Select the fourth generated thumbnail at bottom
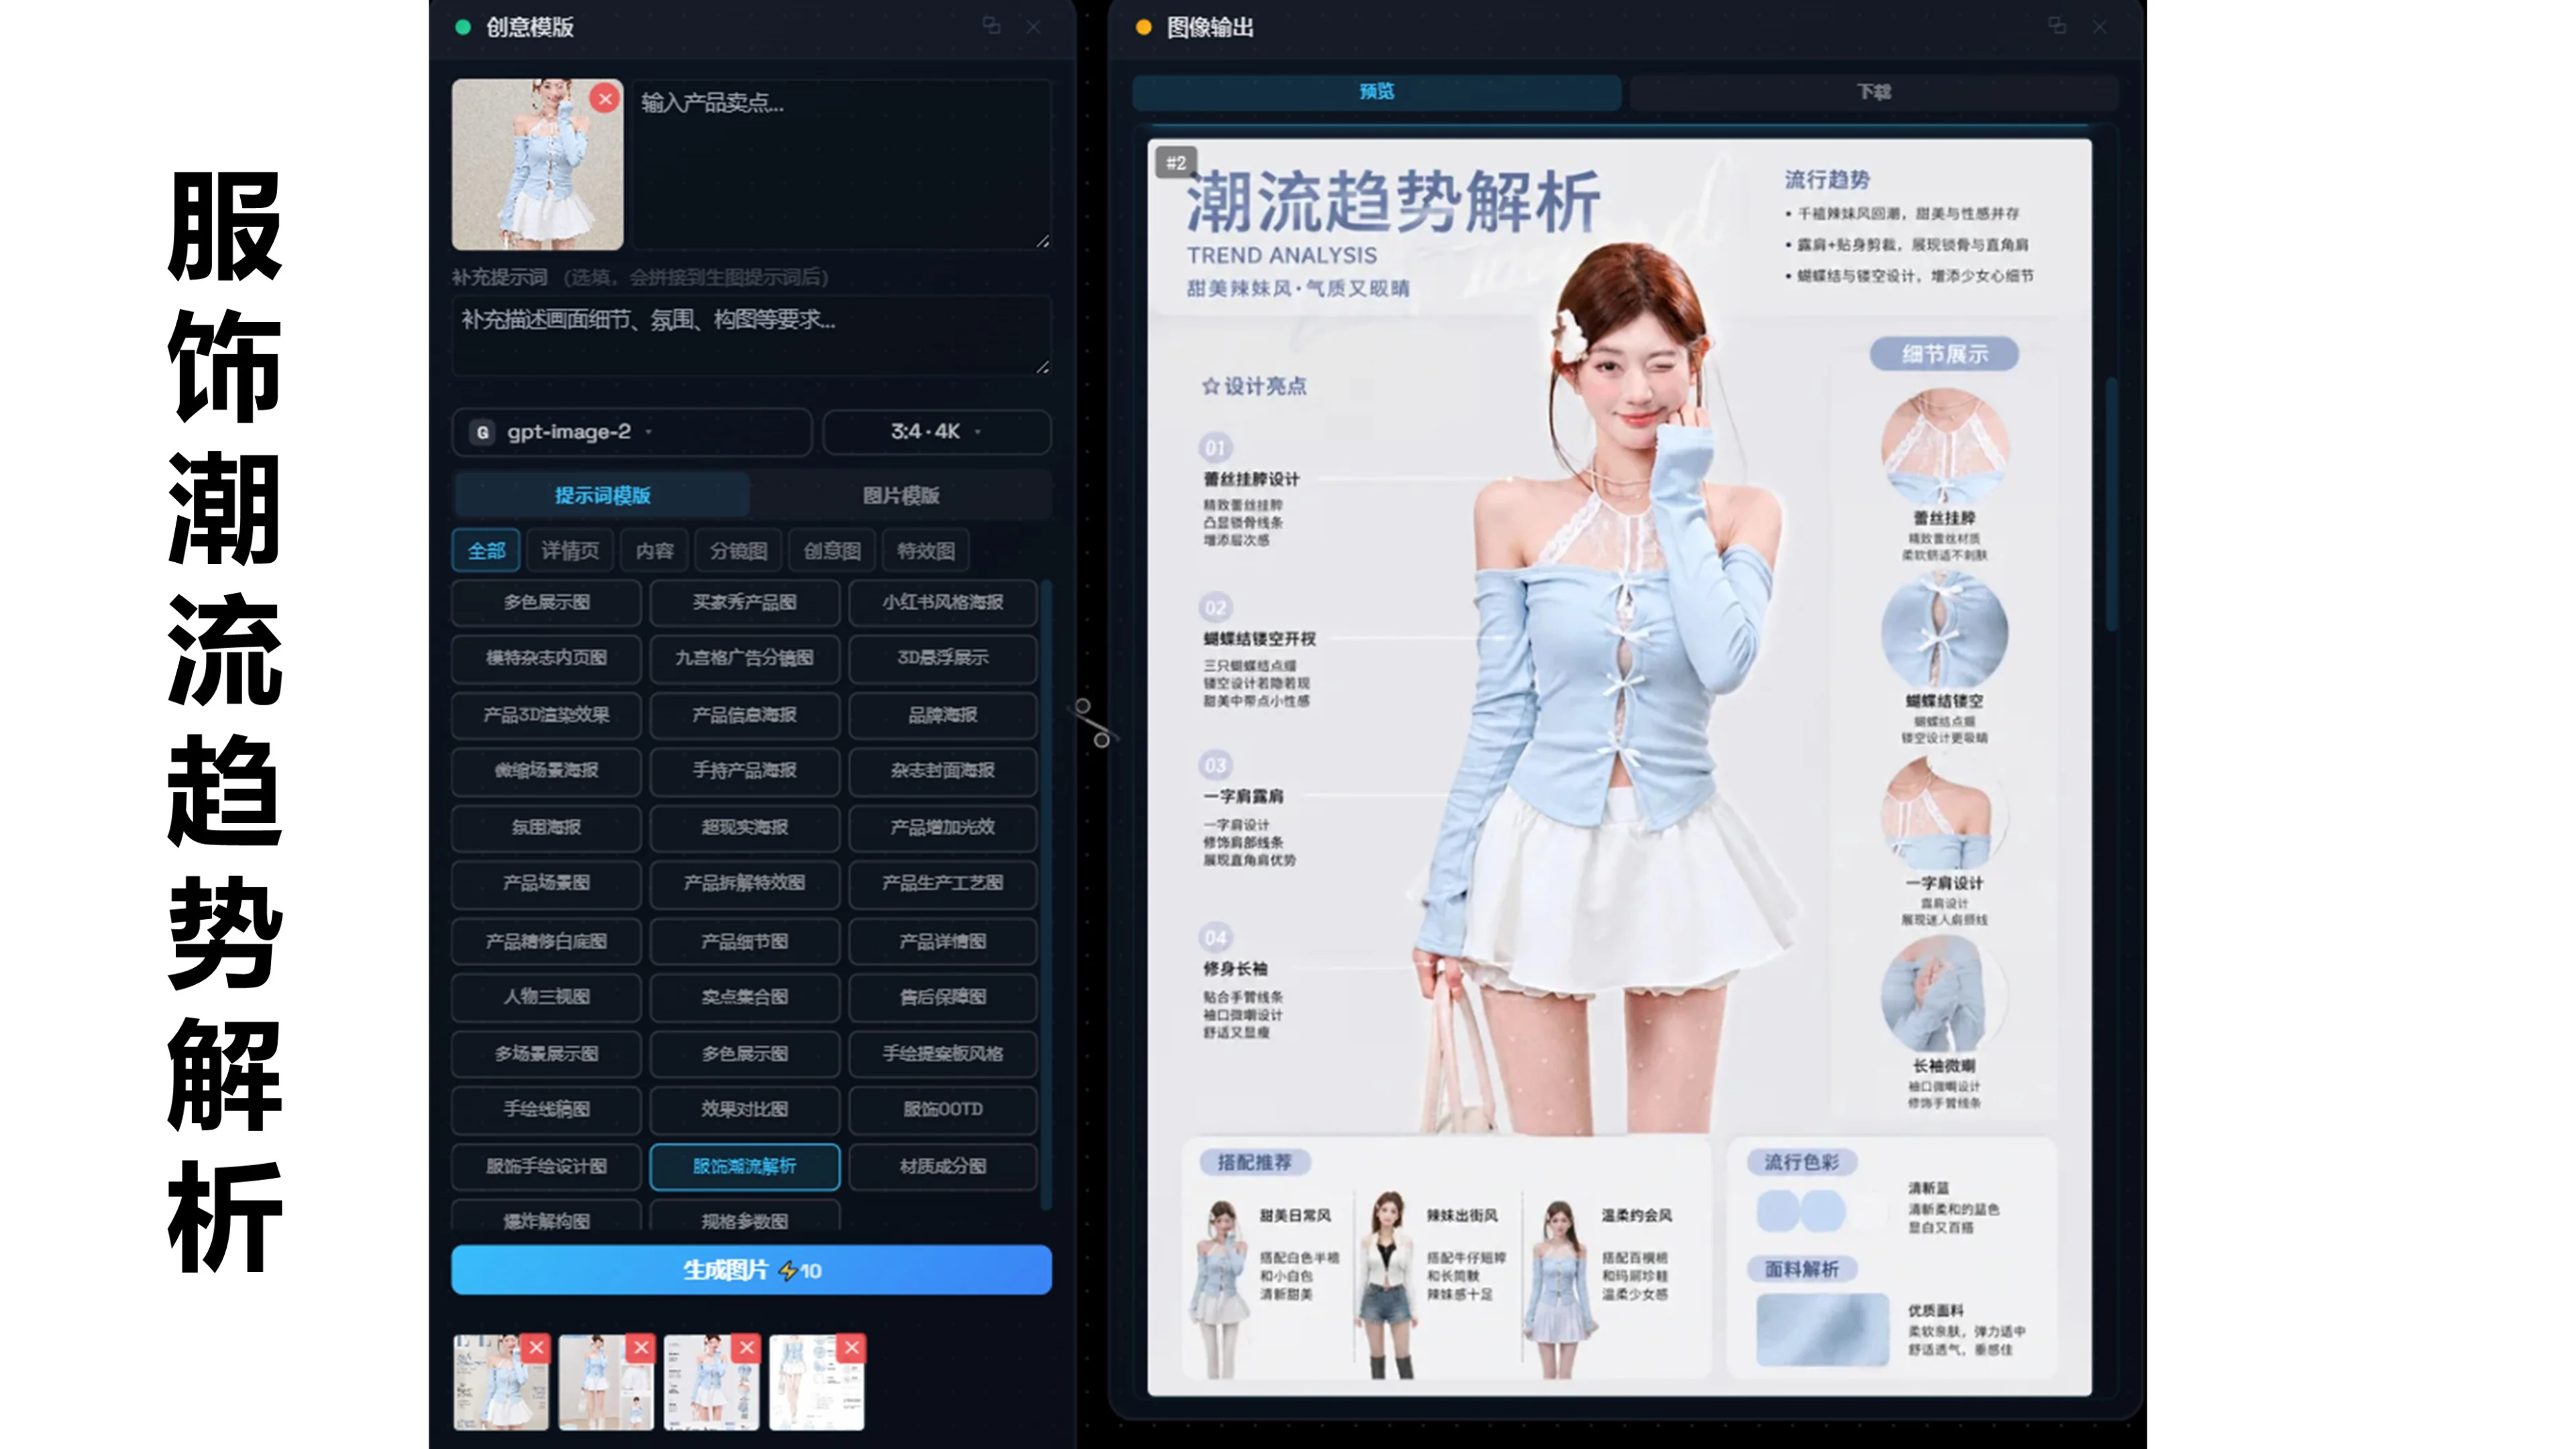The image size is (2576, 1449). point(816,1382)
